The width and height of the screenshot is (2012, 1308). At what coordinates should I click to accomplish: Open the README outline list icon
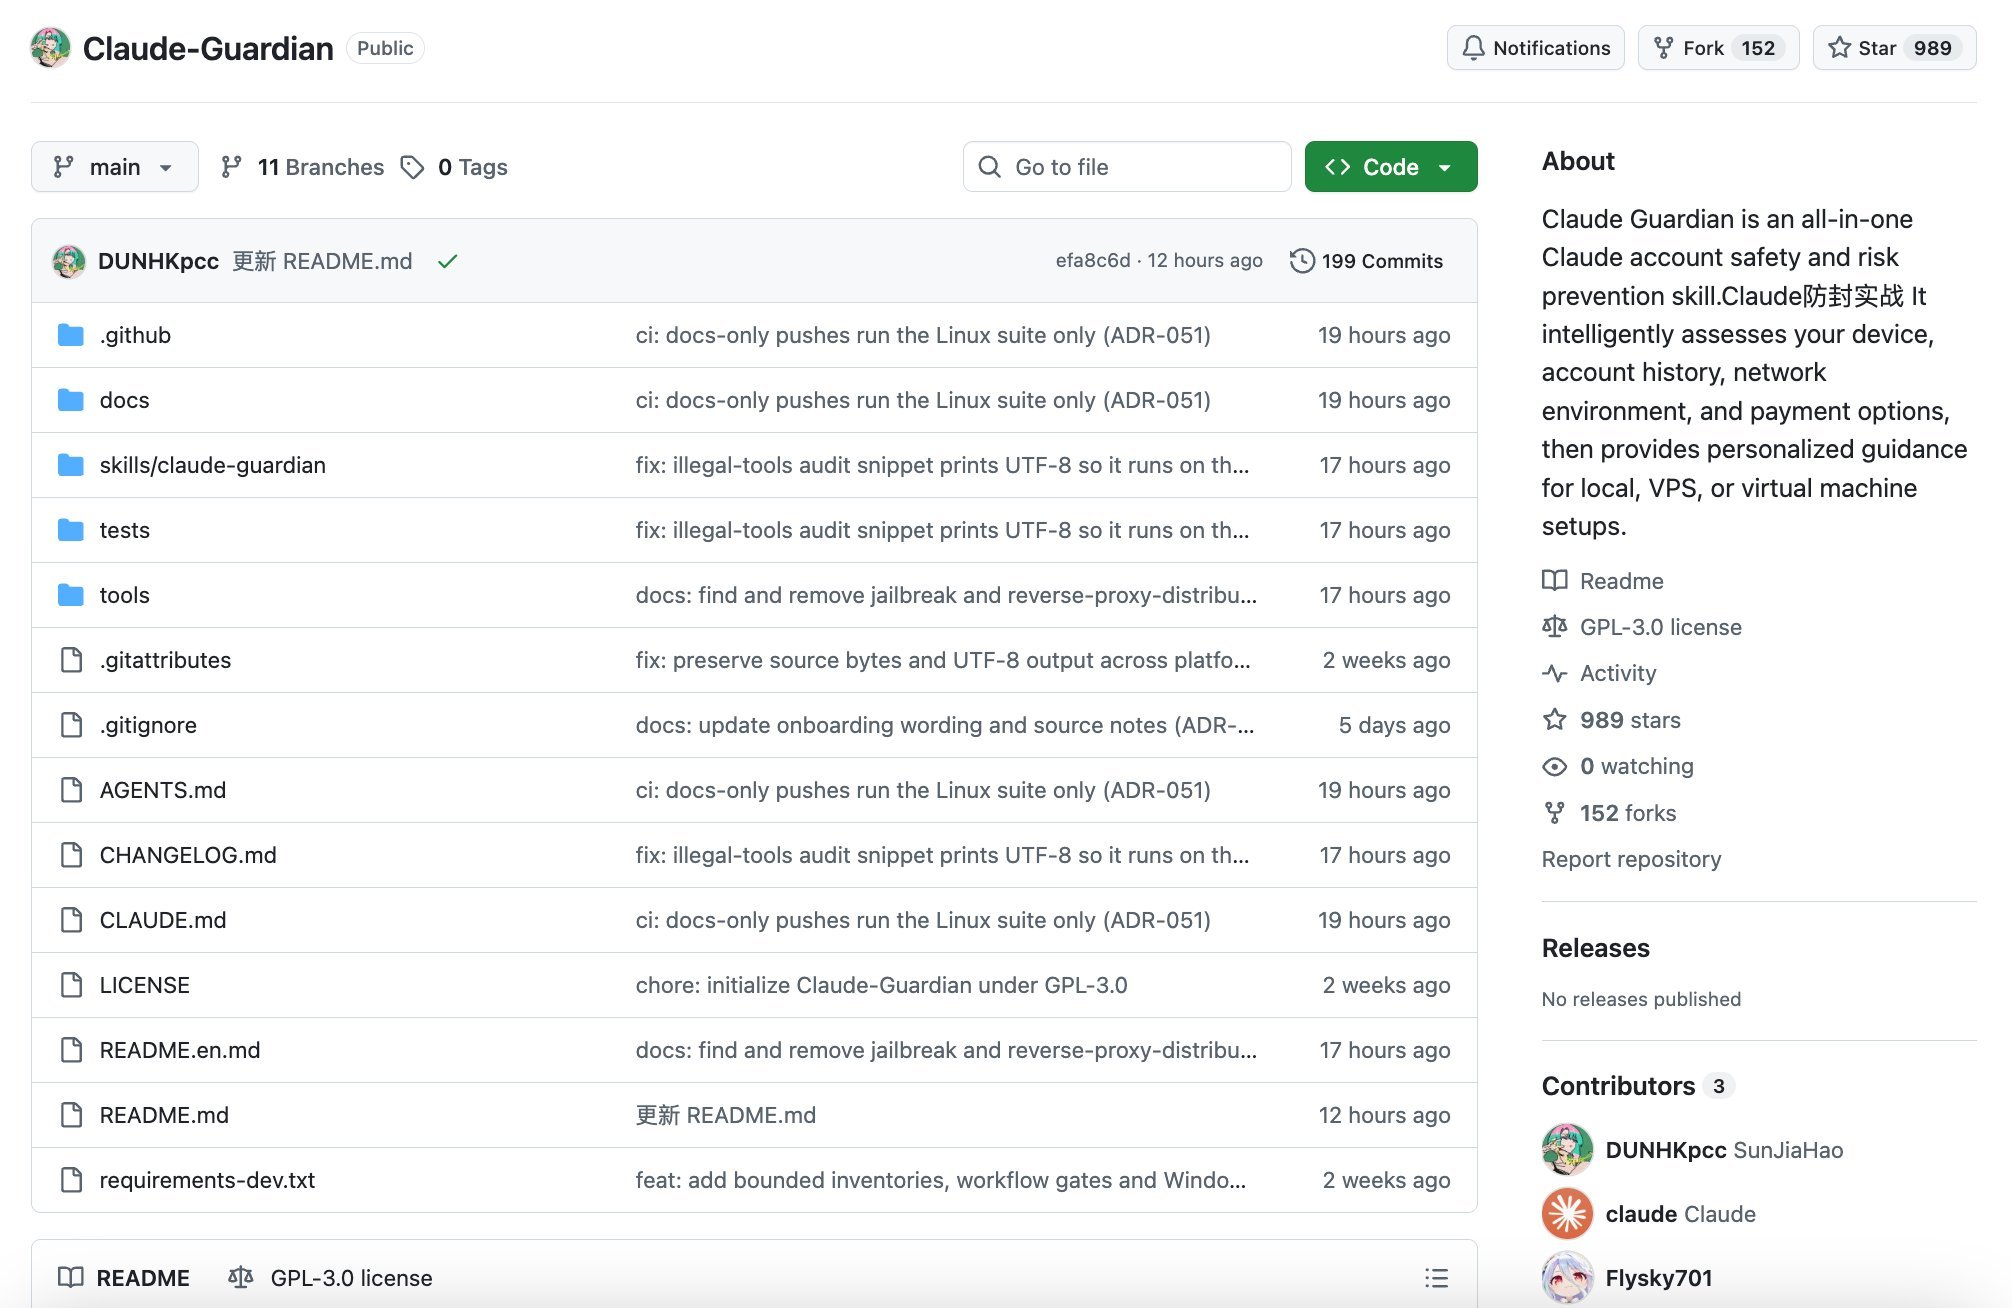click(x=1436, y=1278)
